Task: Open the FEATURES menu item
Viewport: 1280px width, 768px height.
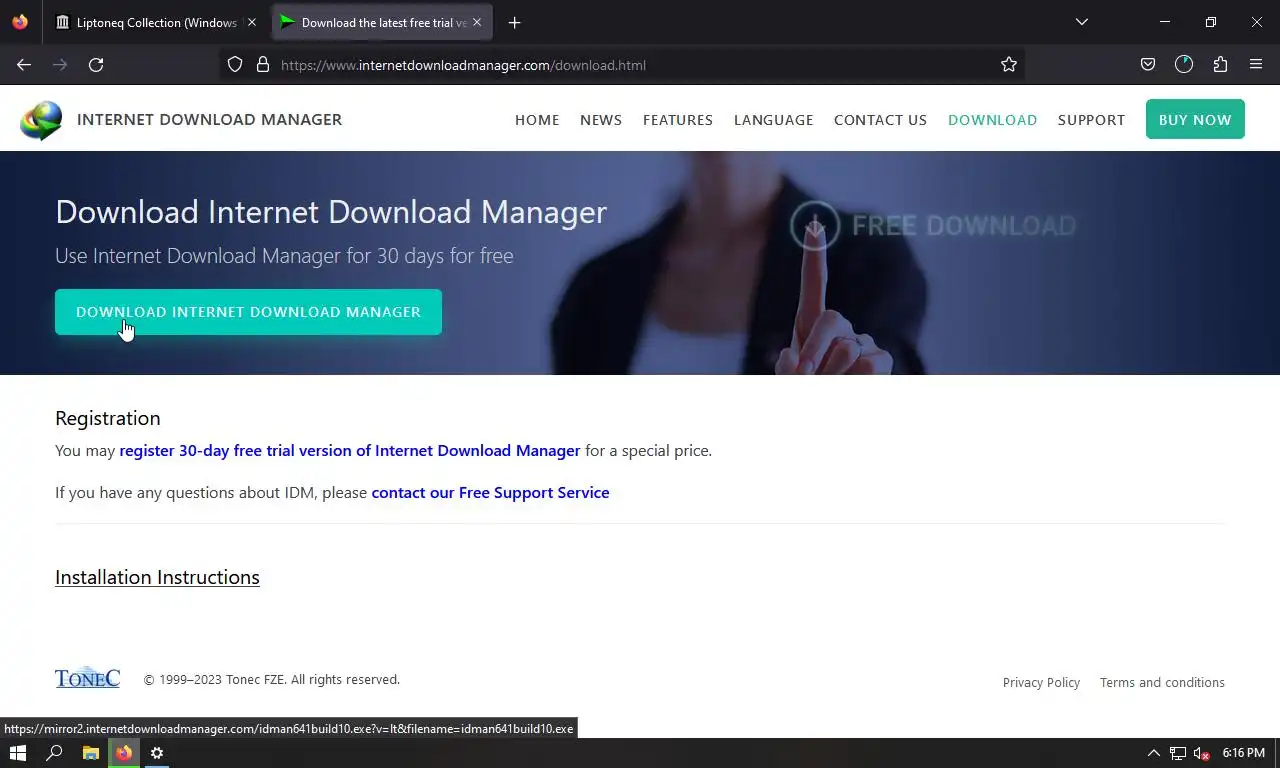Action: click(x=678, y=120)
